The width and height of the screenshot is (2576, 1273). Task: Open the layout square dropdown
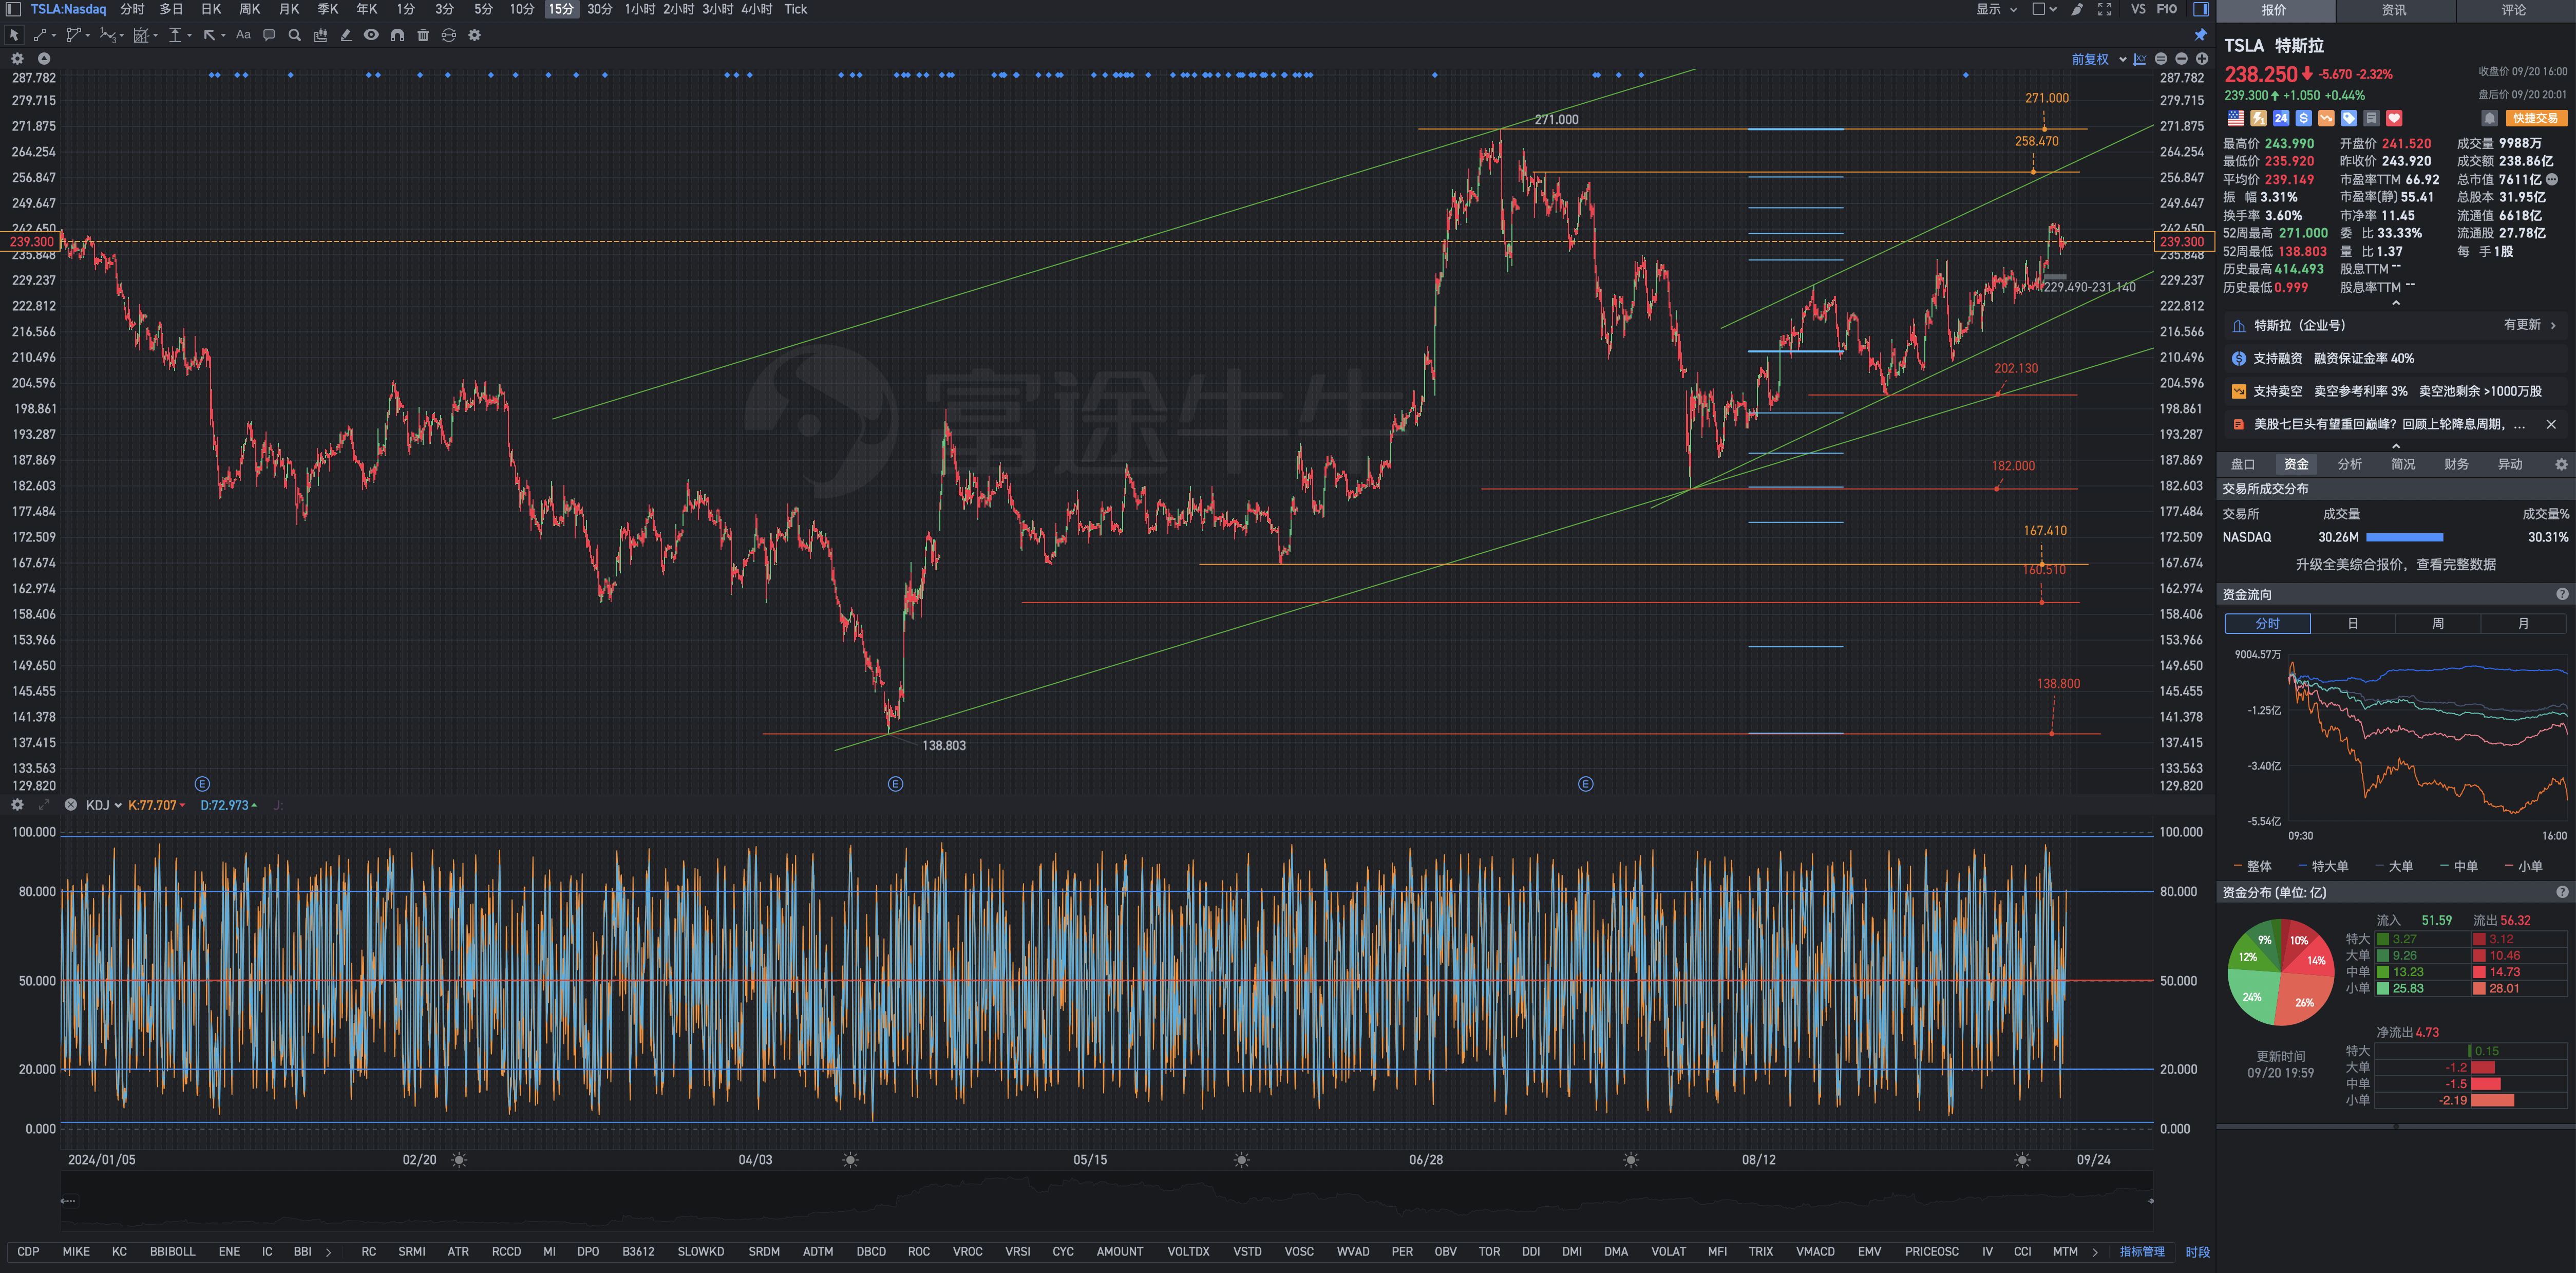(x=2044, y=9)
